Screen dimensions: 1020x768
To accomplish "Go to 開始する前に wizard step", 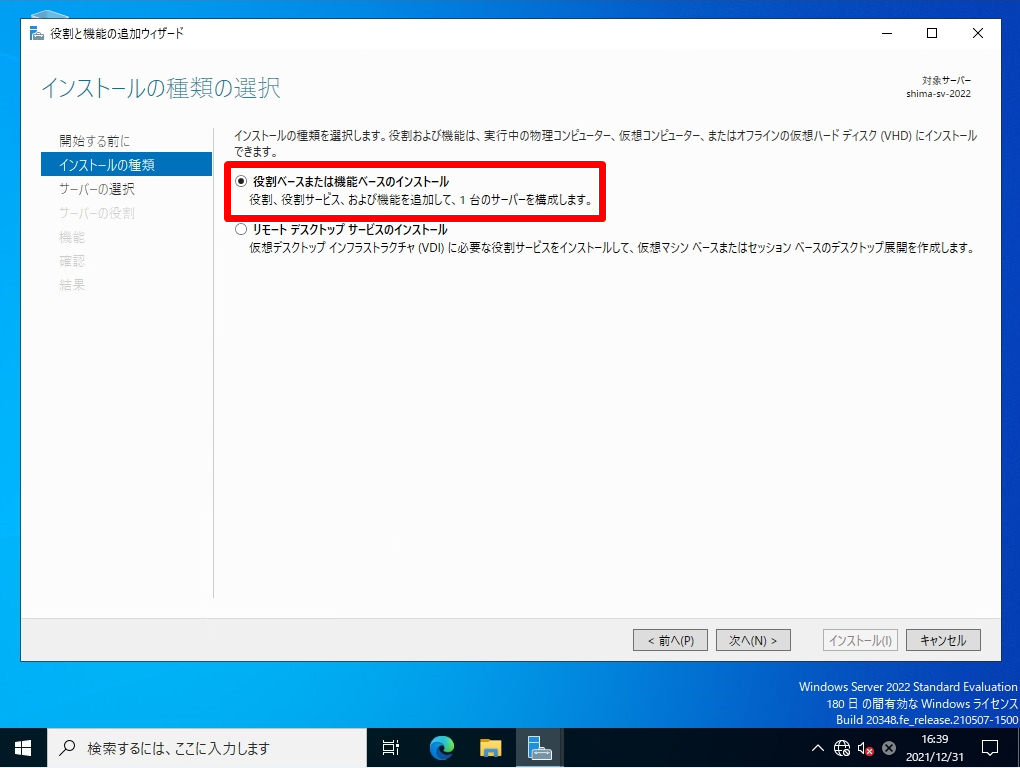I will [x=94, y=140].
